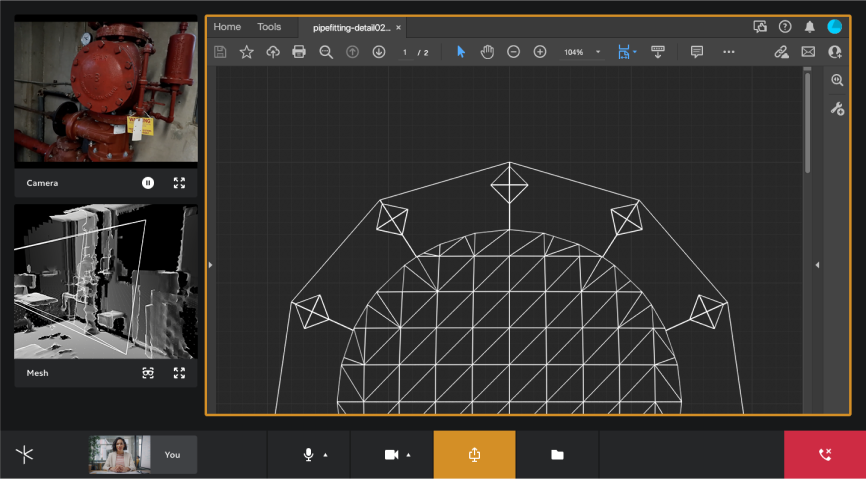Click the read mode keyboard-arrow icon
Viewport: 867px width, 479px height.
(x=657, y=52)
